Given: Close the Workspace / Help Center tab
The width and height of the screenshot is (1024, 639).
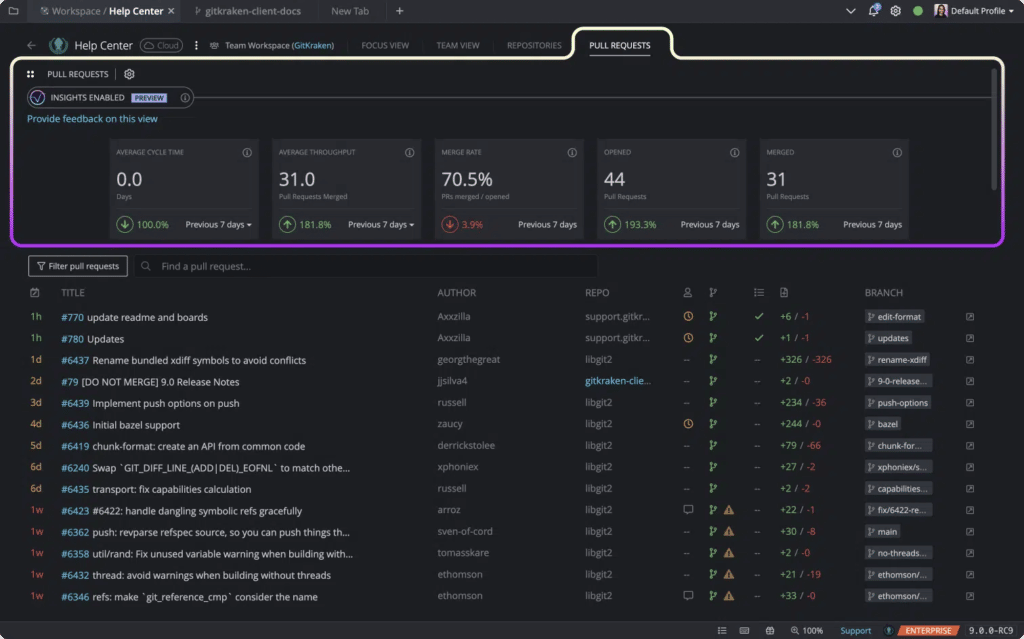Looking at the screenshot, I should point(171,11).
